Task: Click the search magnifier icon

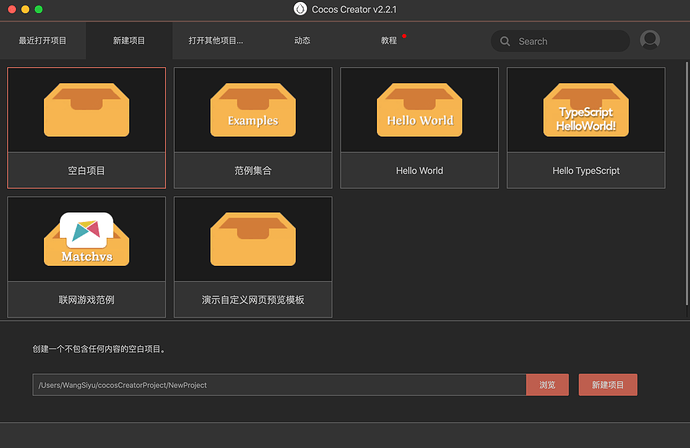Action: pyautogui.click(x=505, y=41)
